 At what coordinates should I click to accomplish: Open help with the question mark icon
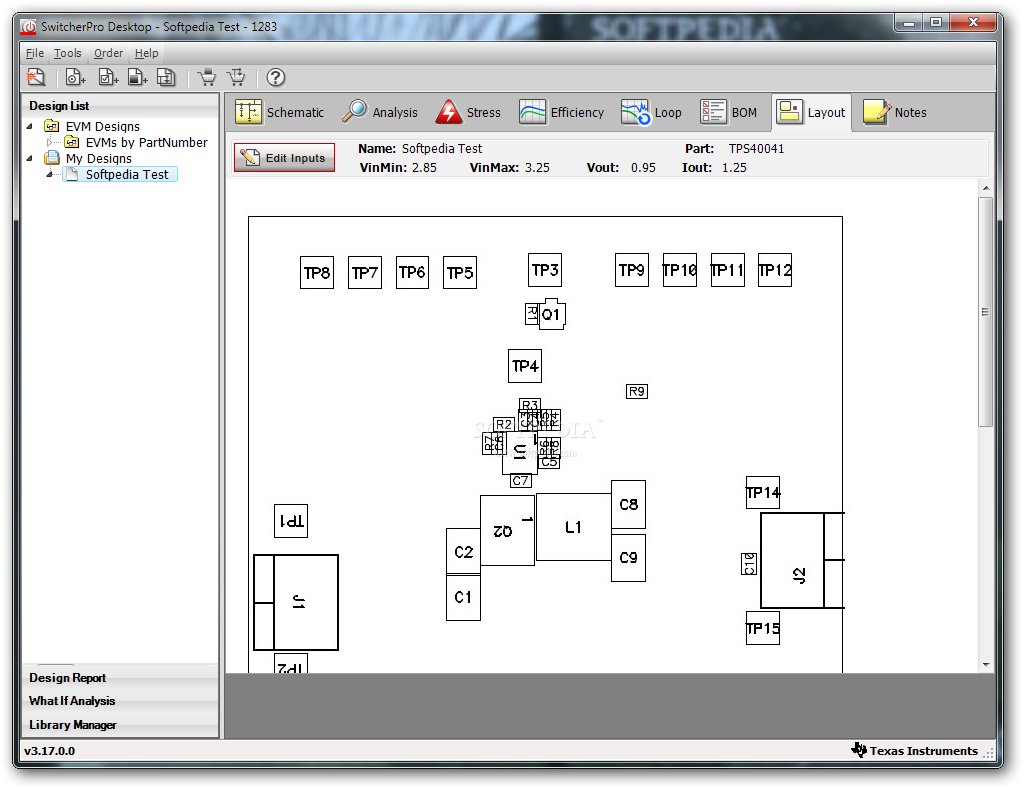[276, 77]
